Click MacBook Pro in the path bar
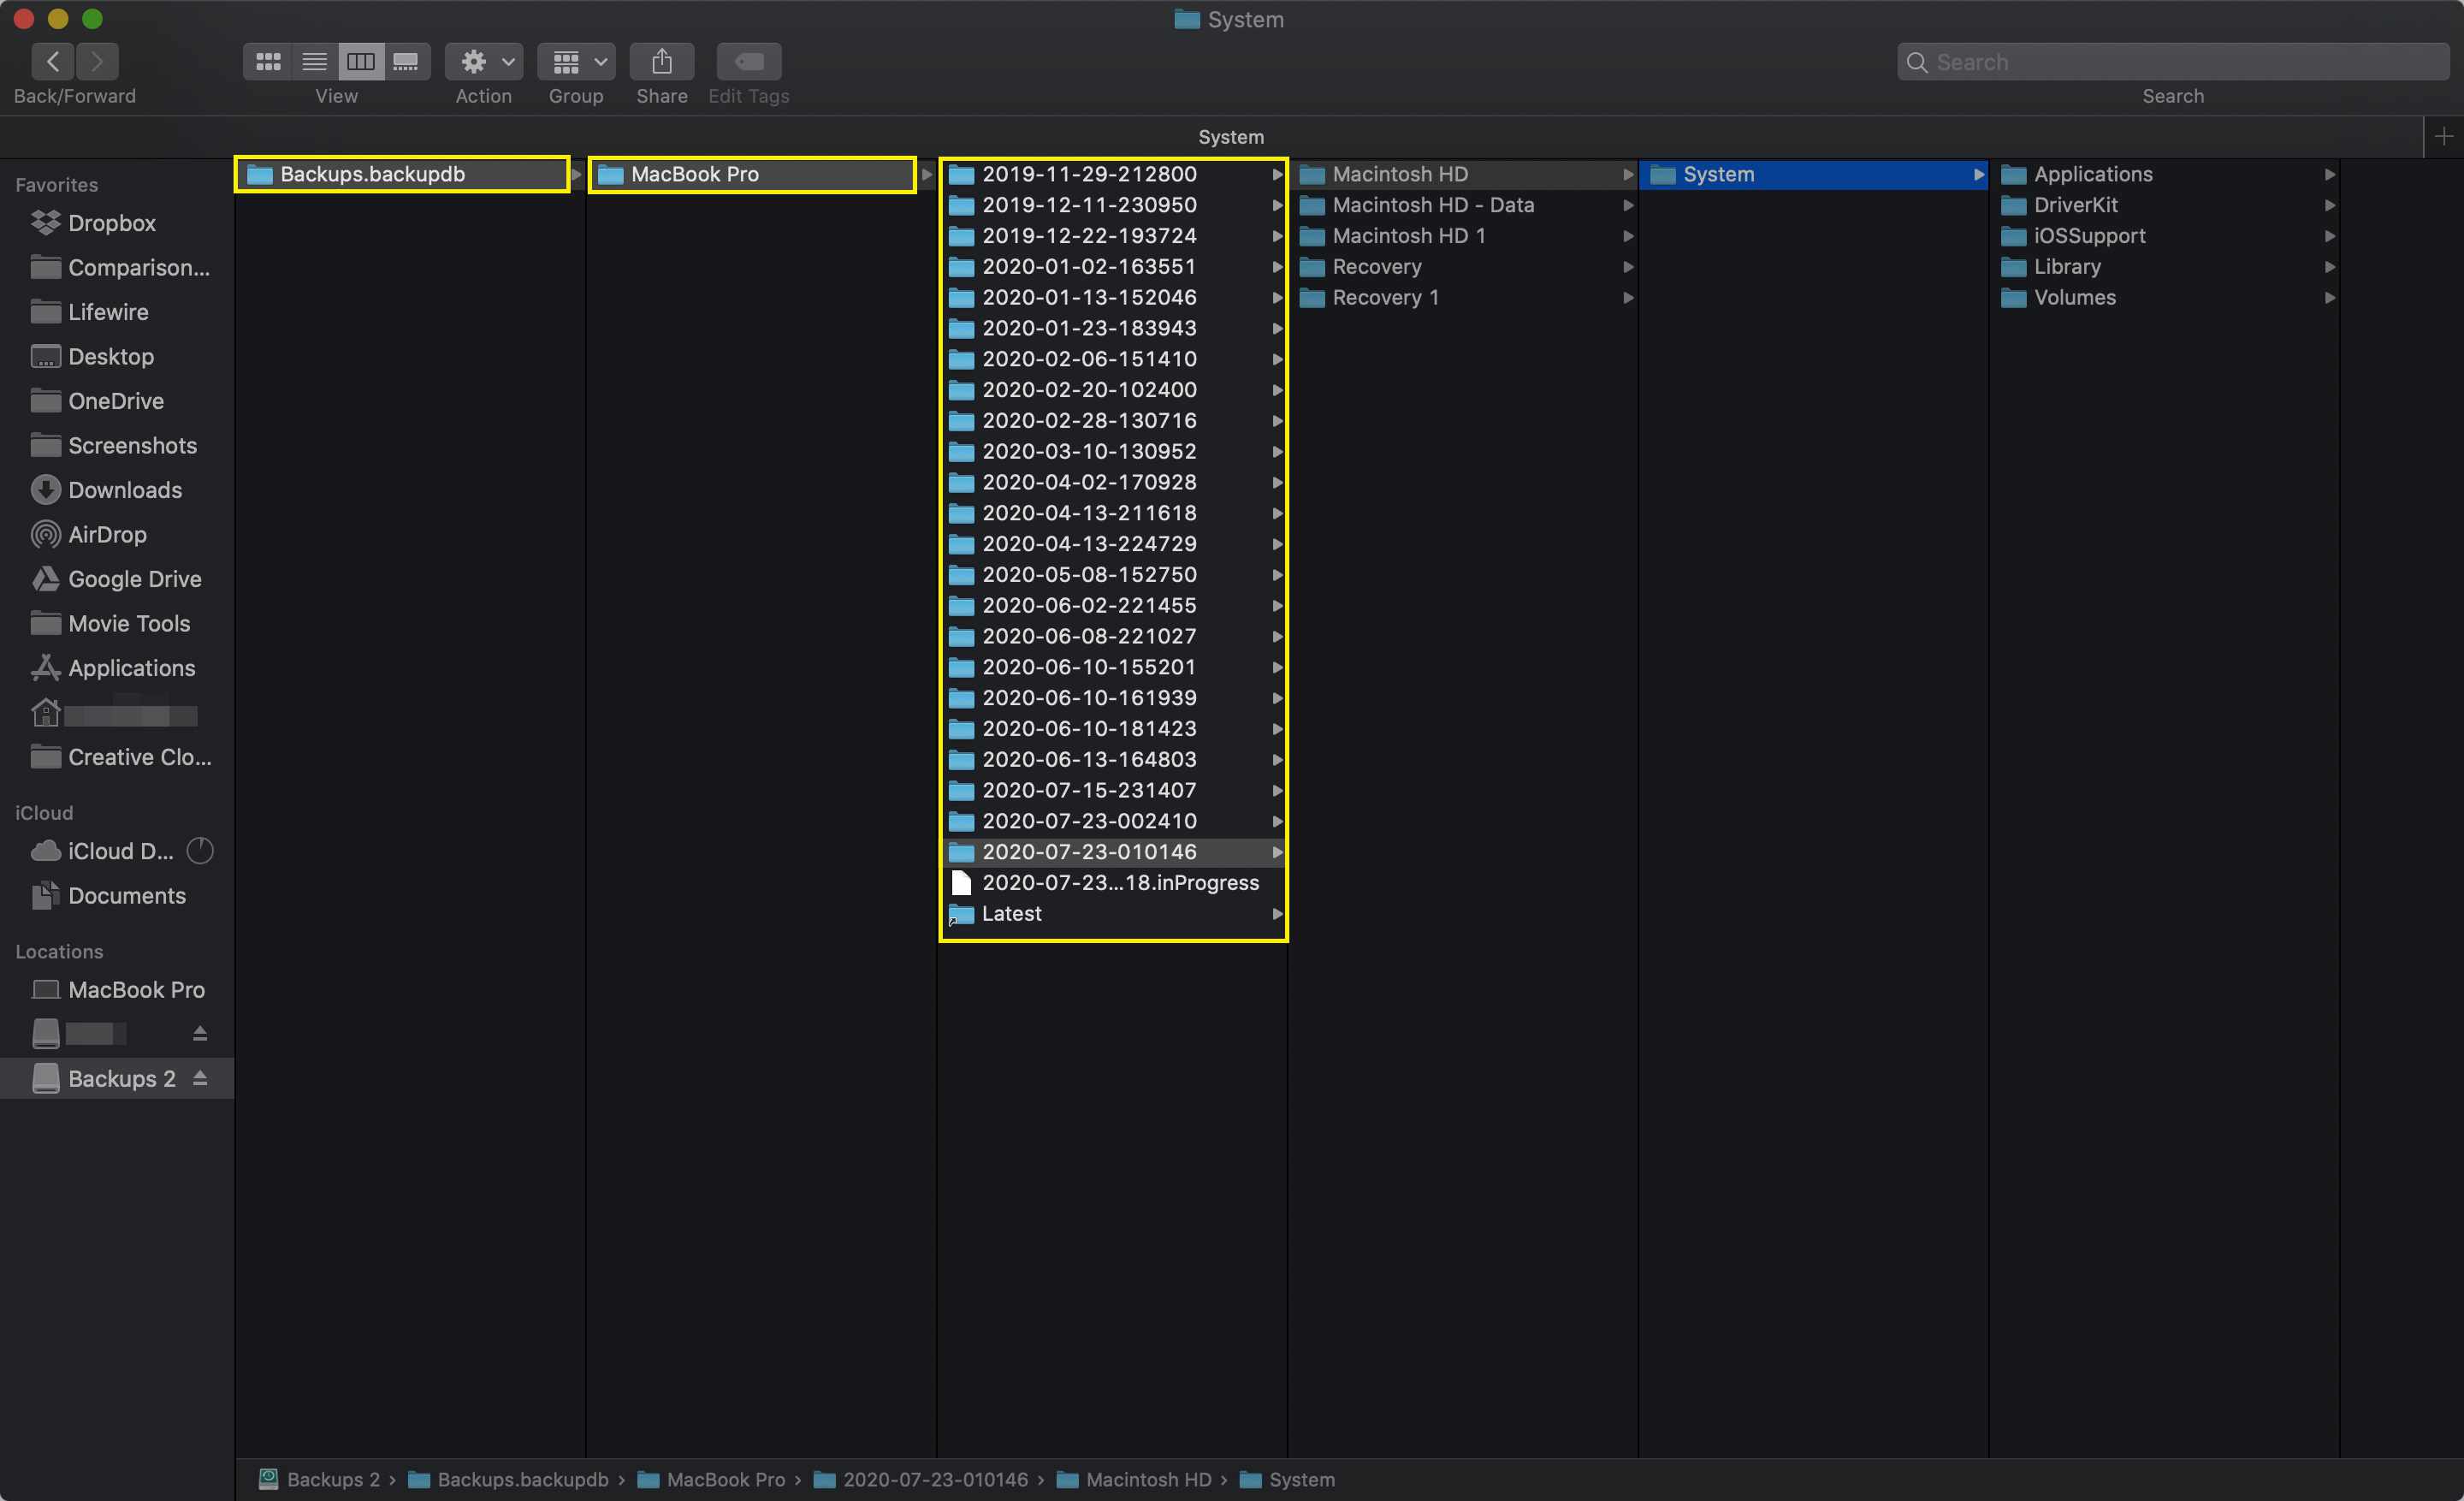Viewport: 2464px width, 1501px height. (711, 1479)
